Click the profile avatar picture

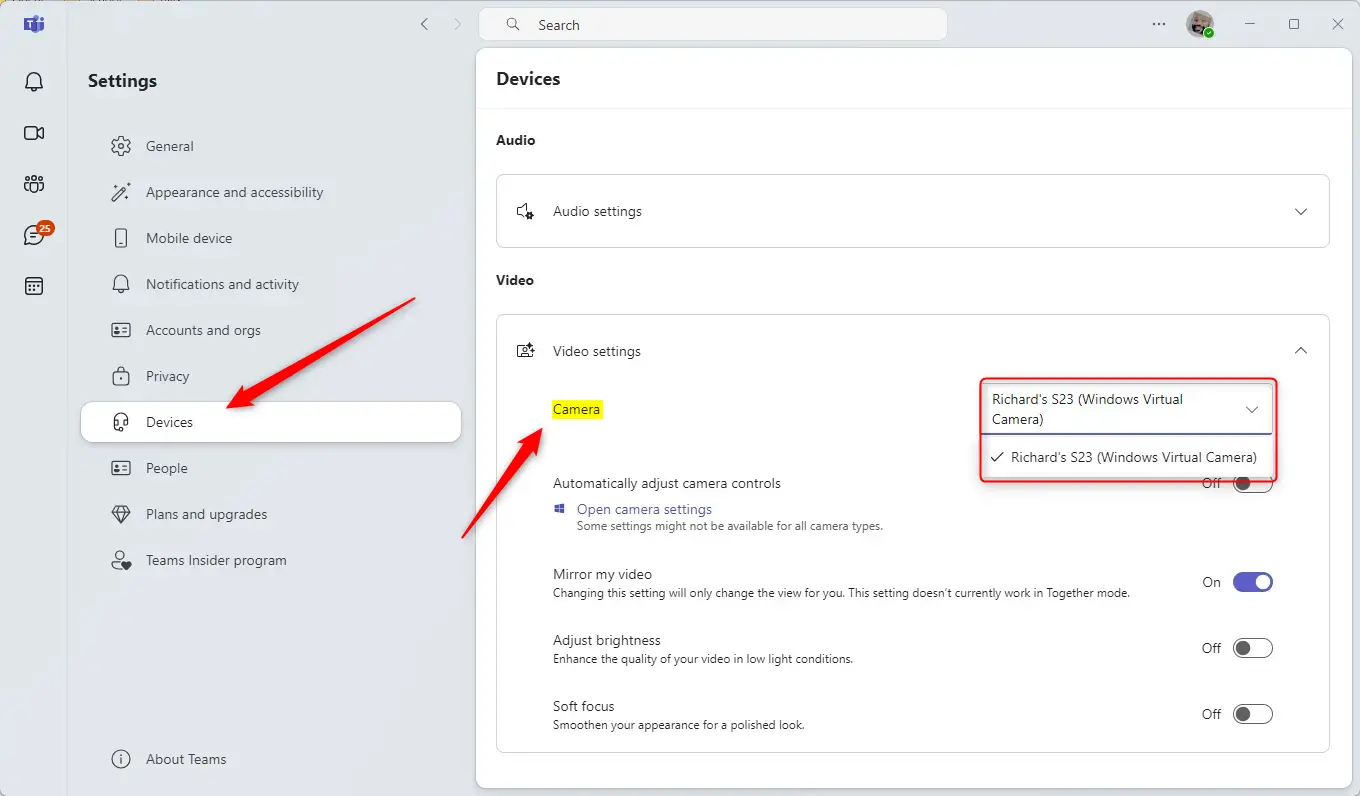pos(1199,25)
